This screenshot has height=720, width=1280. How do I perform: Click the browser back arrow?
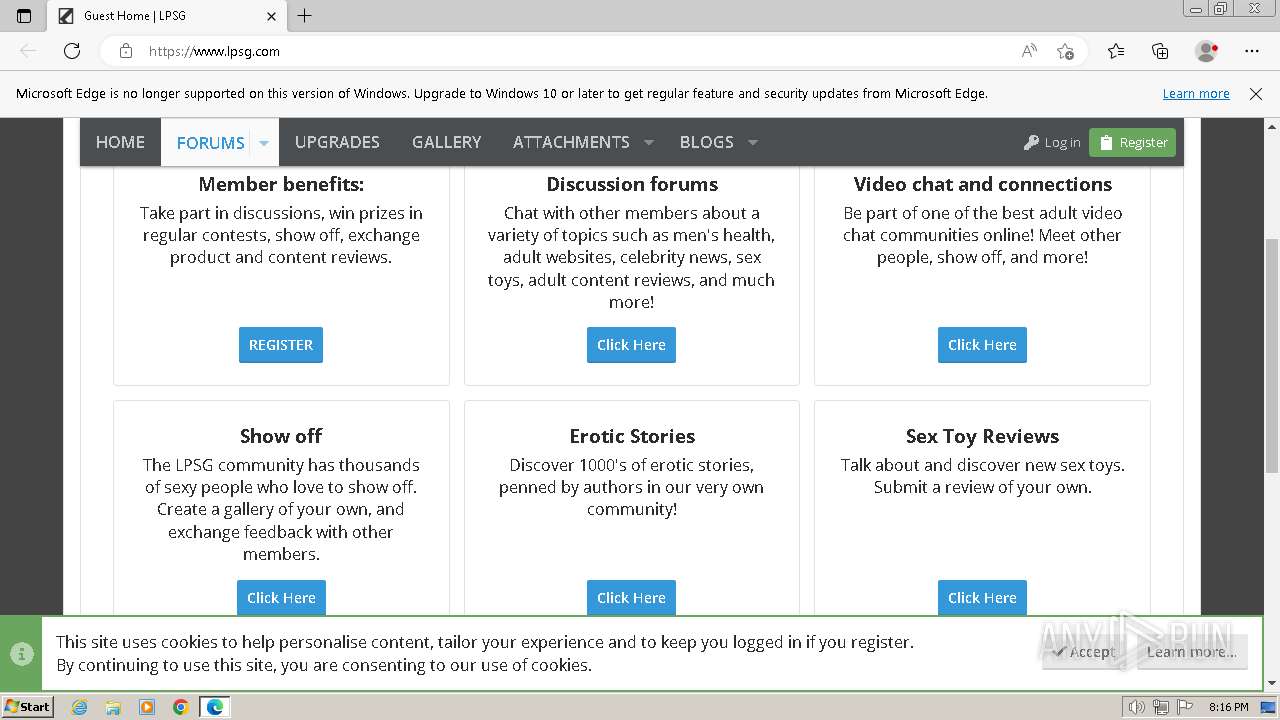[x=28, y=51]
